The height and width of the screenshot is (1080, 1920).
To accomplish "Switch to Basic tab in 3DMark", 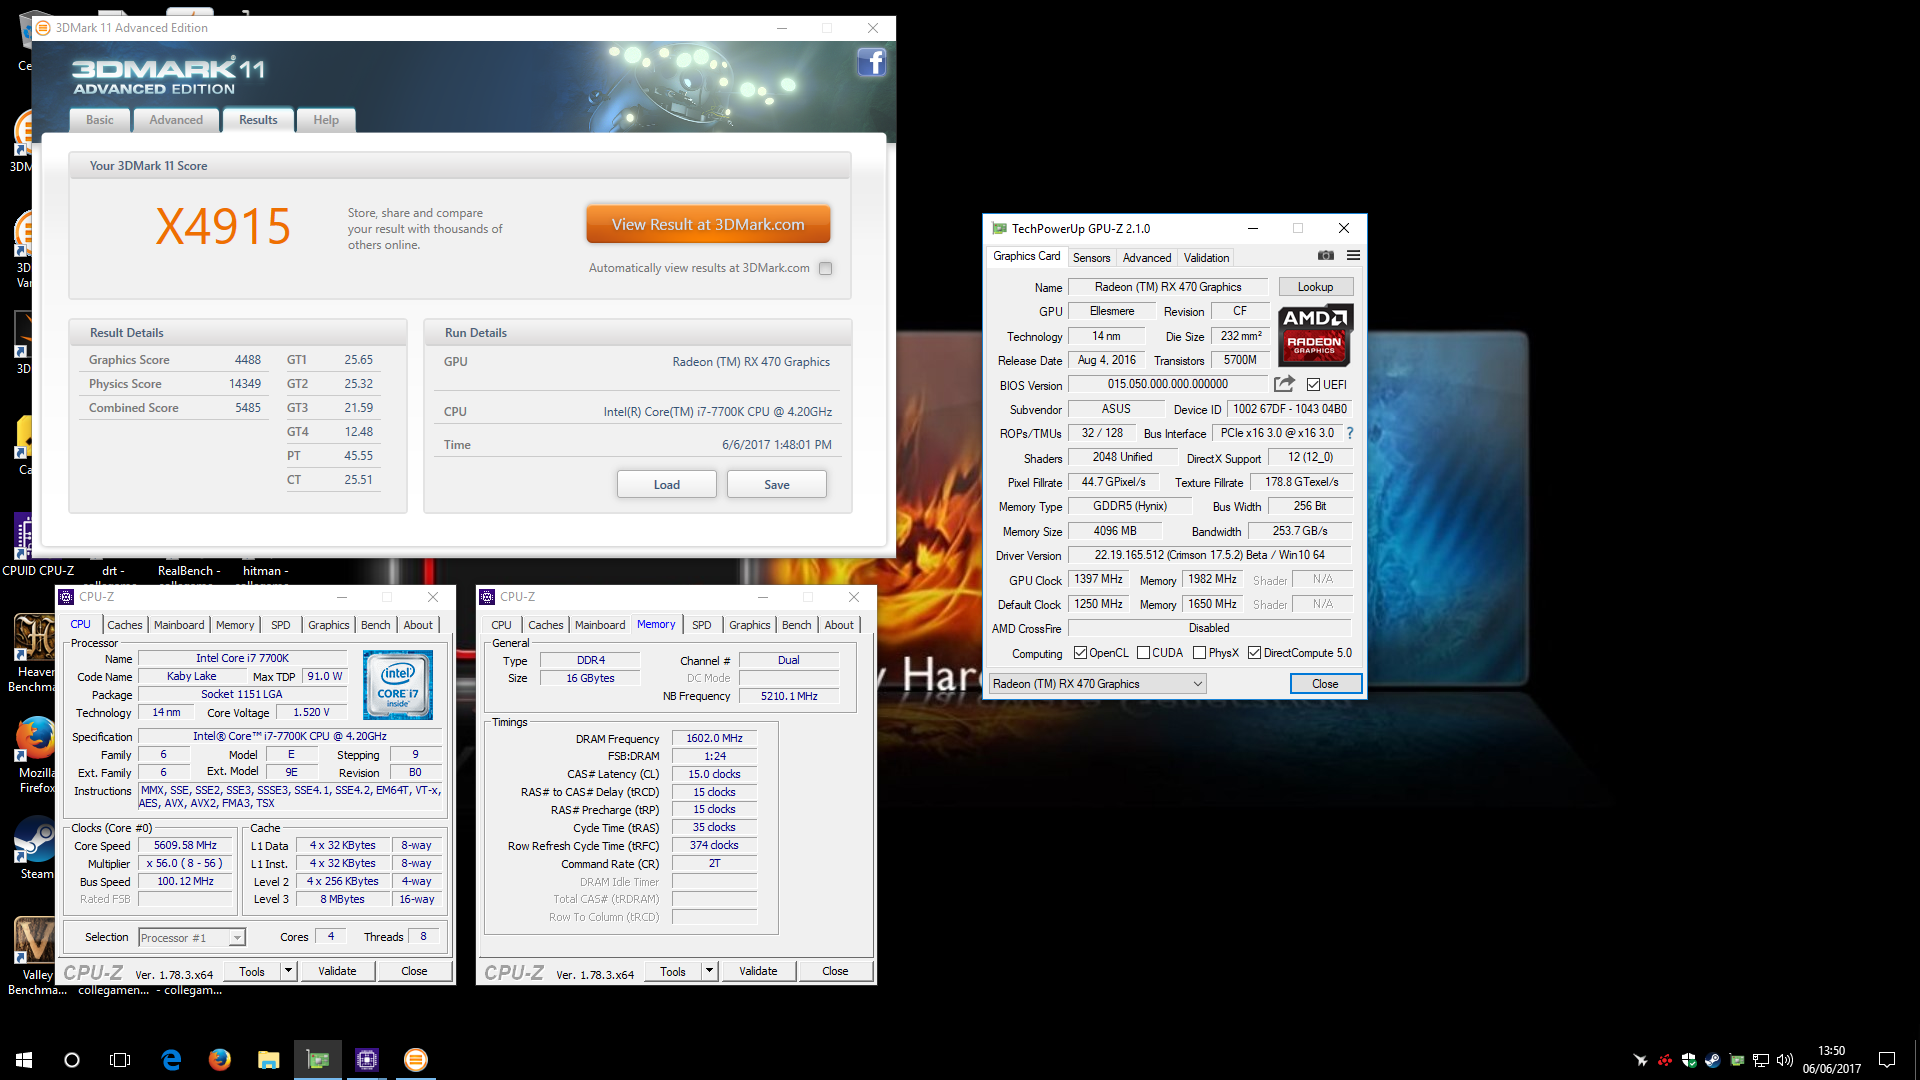I will click(100, 120).
